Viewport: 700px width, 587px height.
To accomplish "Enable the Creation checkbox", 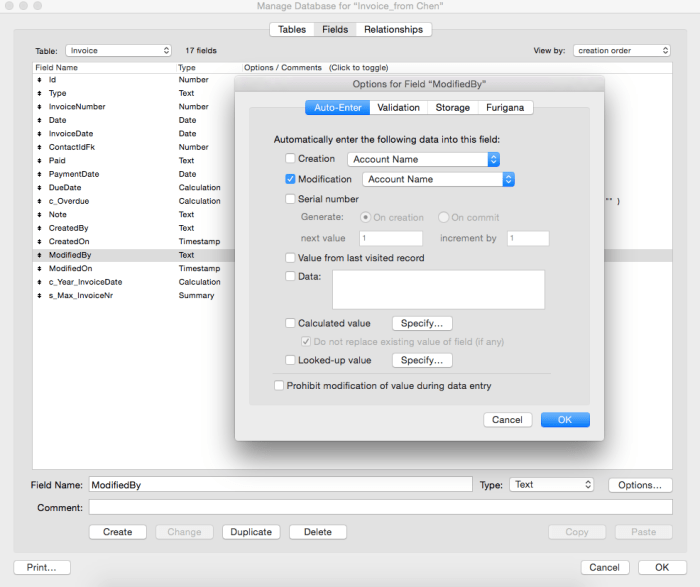I will [291, 159].
